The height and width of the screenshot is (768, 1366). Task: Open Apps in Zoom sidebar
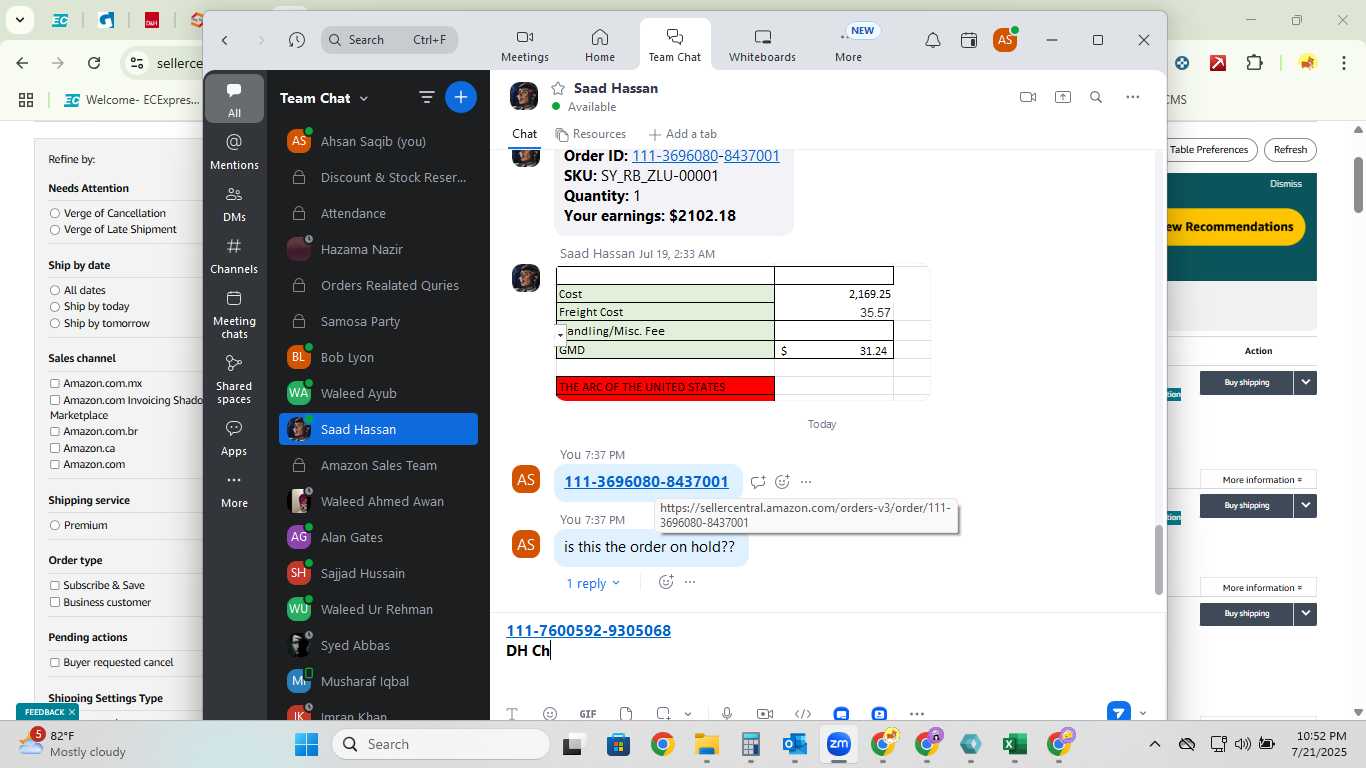click(234, 437)
